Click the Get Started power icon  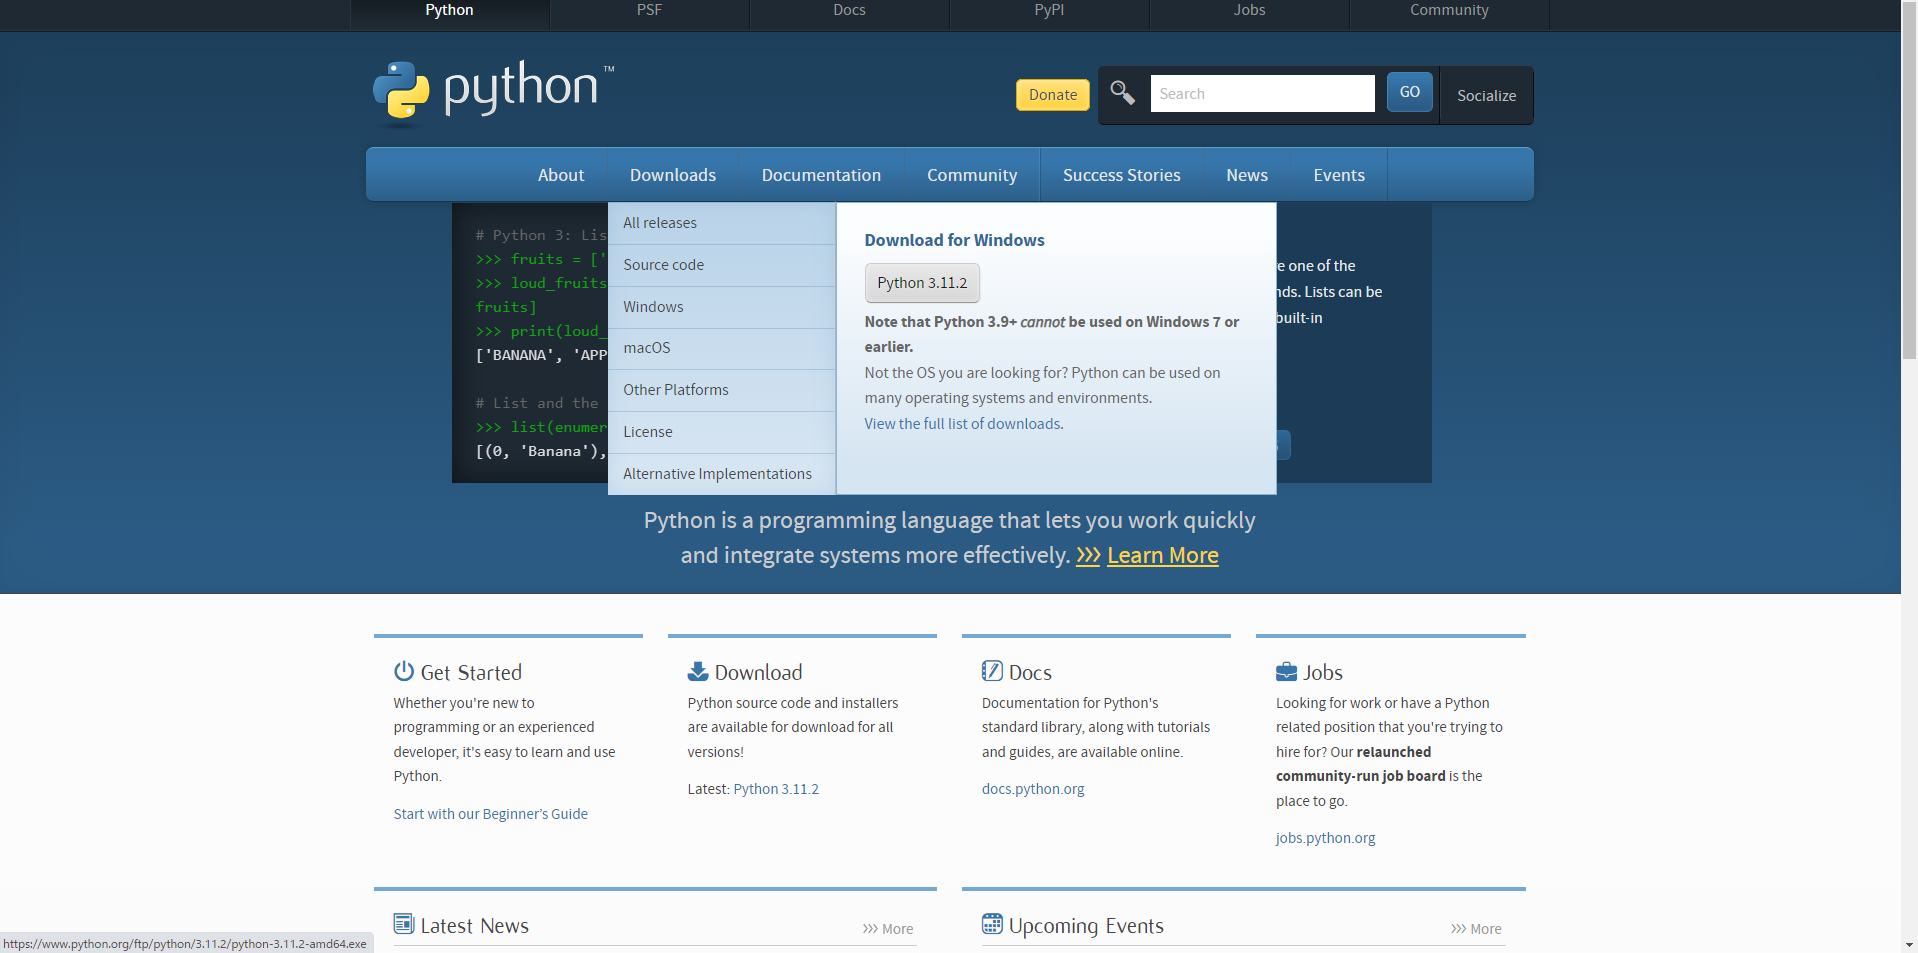tap(403, 671)
